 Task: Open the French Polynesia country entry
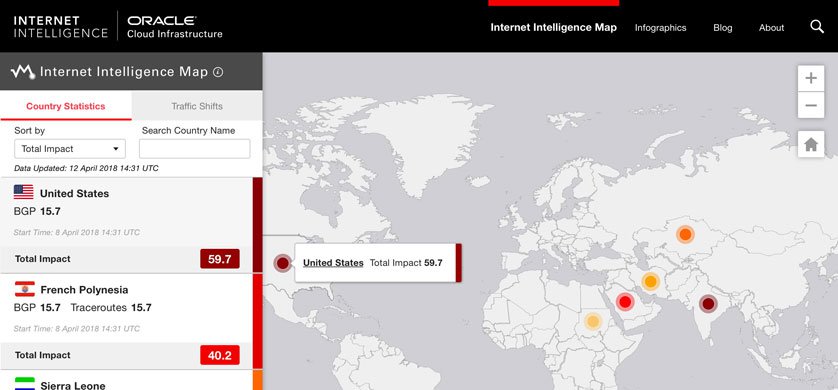pyautogui.click(x=126, y=321)
